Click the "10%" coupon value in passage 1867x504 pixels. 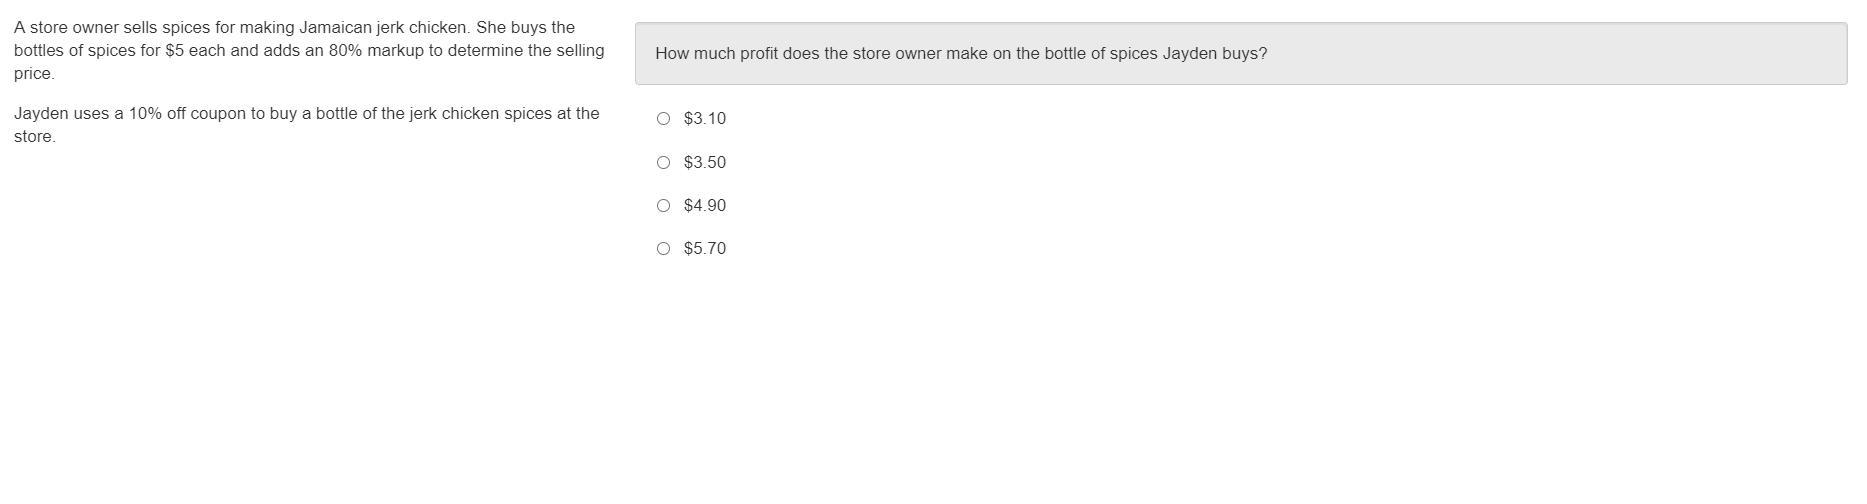coord(145,114)
